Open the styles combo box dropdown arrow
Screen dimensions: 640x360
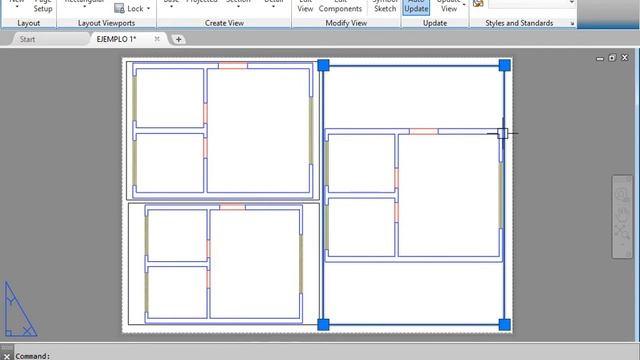tap(571, 3)
